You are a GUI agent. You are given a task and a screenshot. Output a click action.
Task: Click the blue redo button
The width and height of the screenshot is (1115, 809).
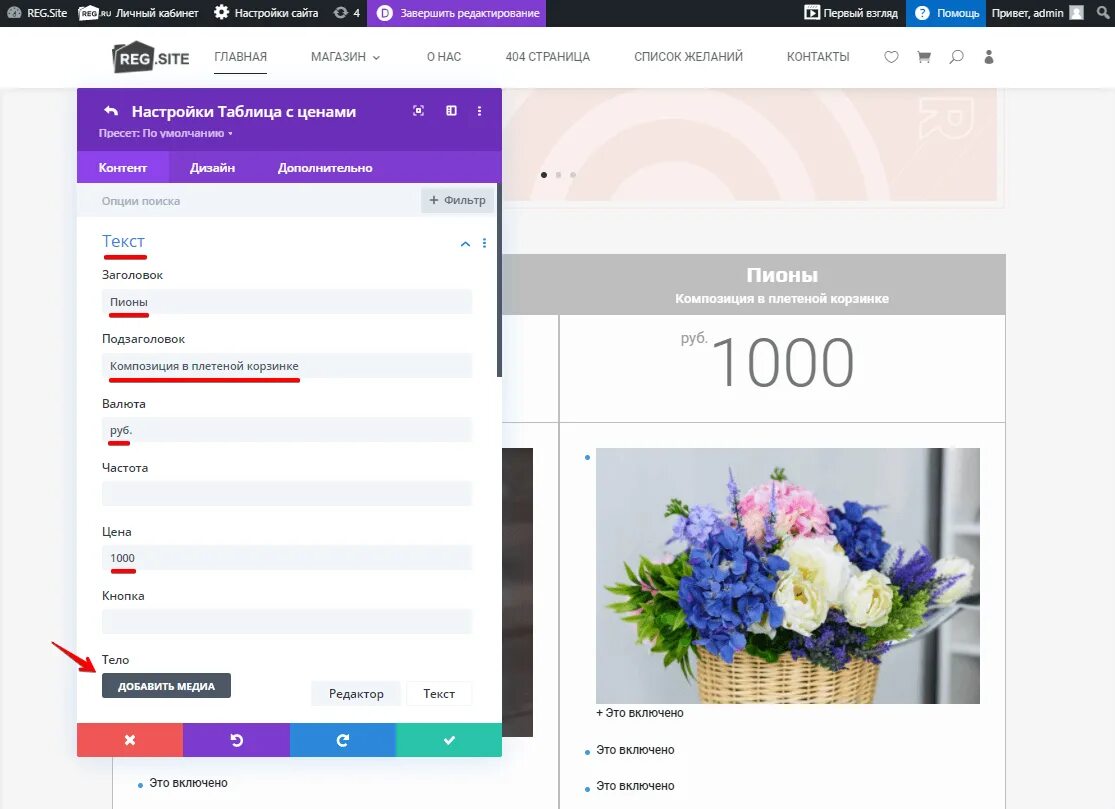pyautogui.click(x=343, y=740)
